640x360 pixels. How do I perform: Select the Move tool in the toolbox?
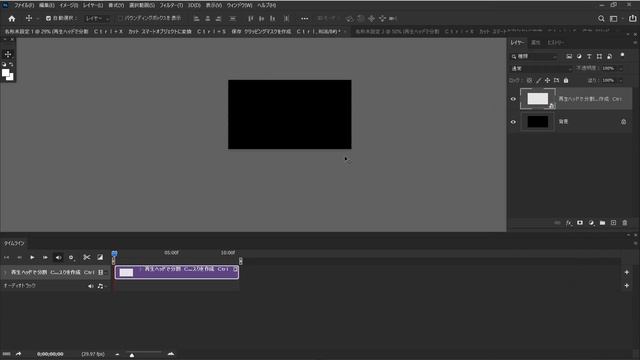click(x=8, y=54)
